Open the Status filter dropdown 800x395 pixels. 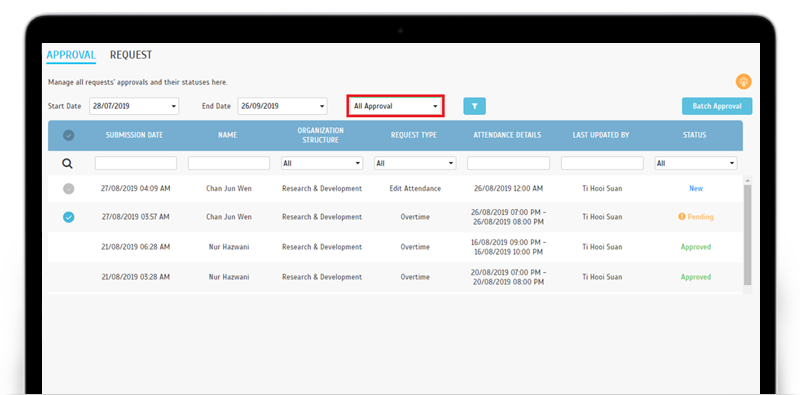pos(696,163)
